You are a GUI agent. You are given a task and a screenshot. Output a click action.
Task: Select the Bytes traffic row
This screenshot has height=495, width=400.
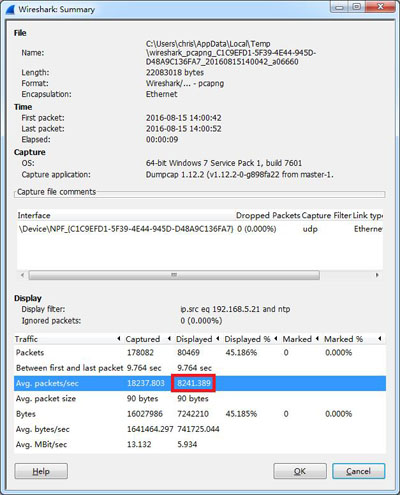(x=200, y=414)
